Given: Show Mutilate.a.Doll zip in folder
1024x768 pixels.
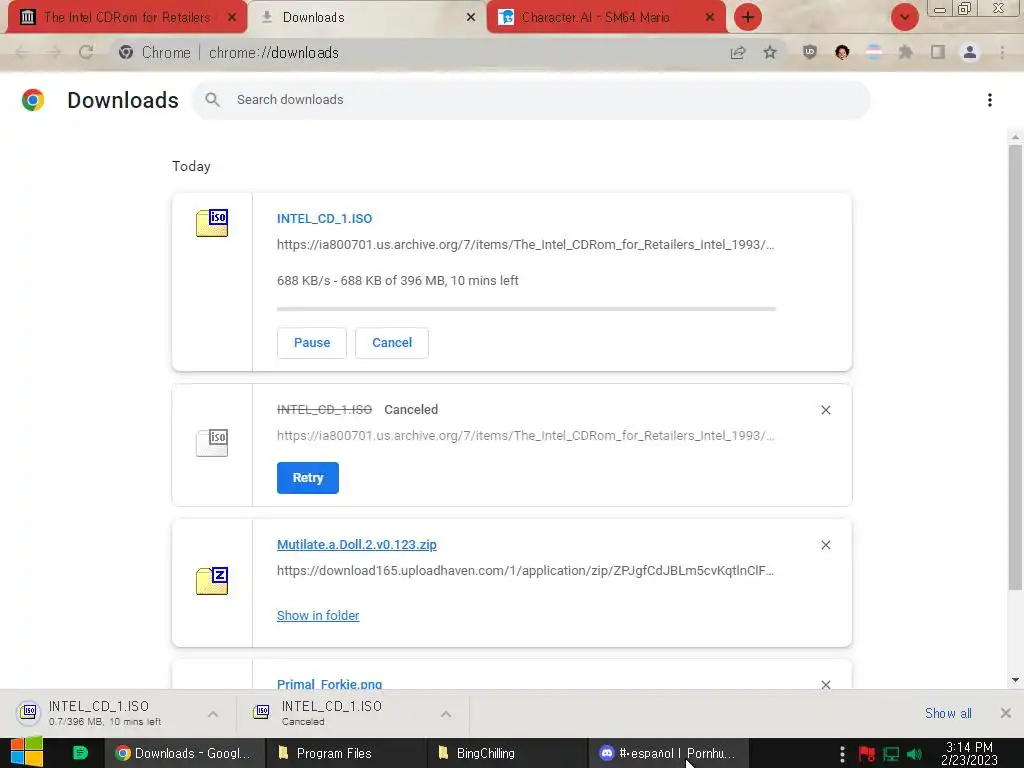Looking at the screenshot, I should (318, 616).
